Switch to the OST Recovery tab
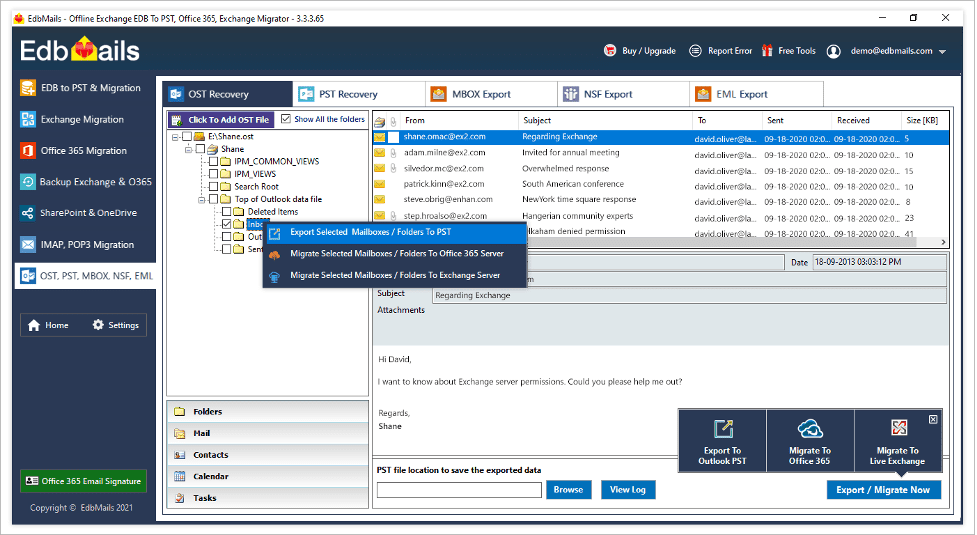Viewport: 977px width, 535px height. tap(227, 94)
